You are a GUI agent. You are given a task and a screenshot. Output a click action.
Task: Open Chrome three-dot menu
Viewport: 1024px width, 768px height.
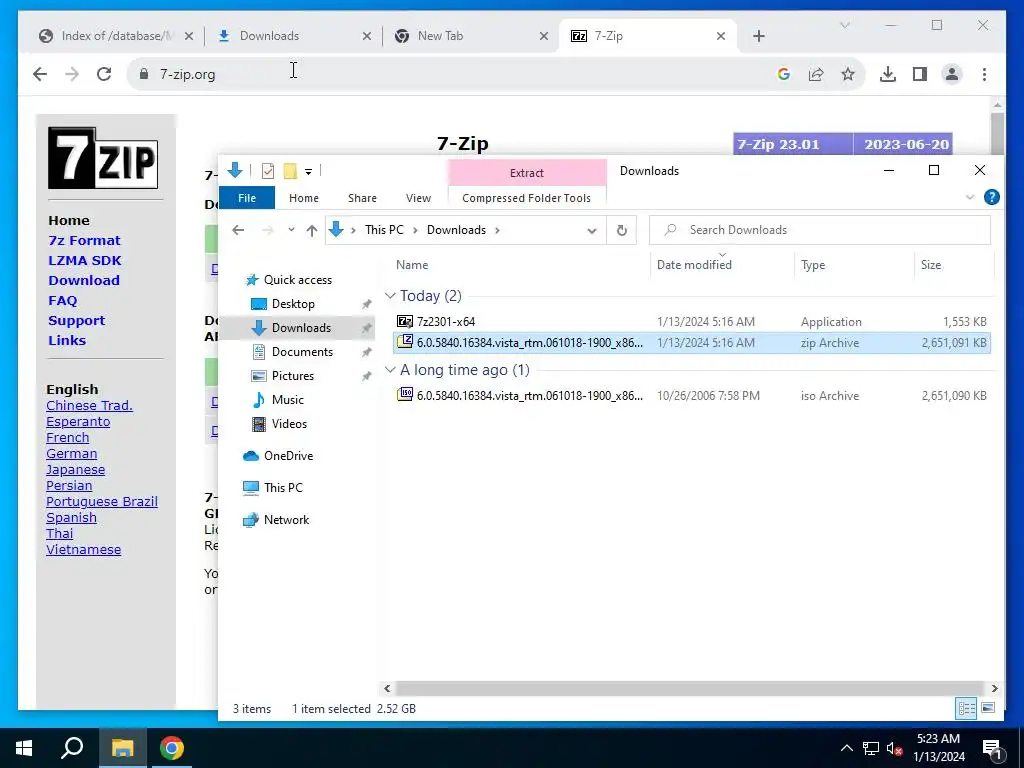(x=984, y=74)
